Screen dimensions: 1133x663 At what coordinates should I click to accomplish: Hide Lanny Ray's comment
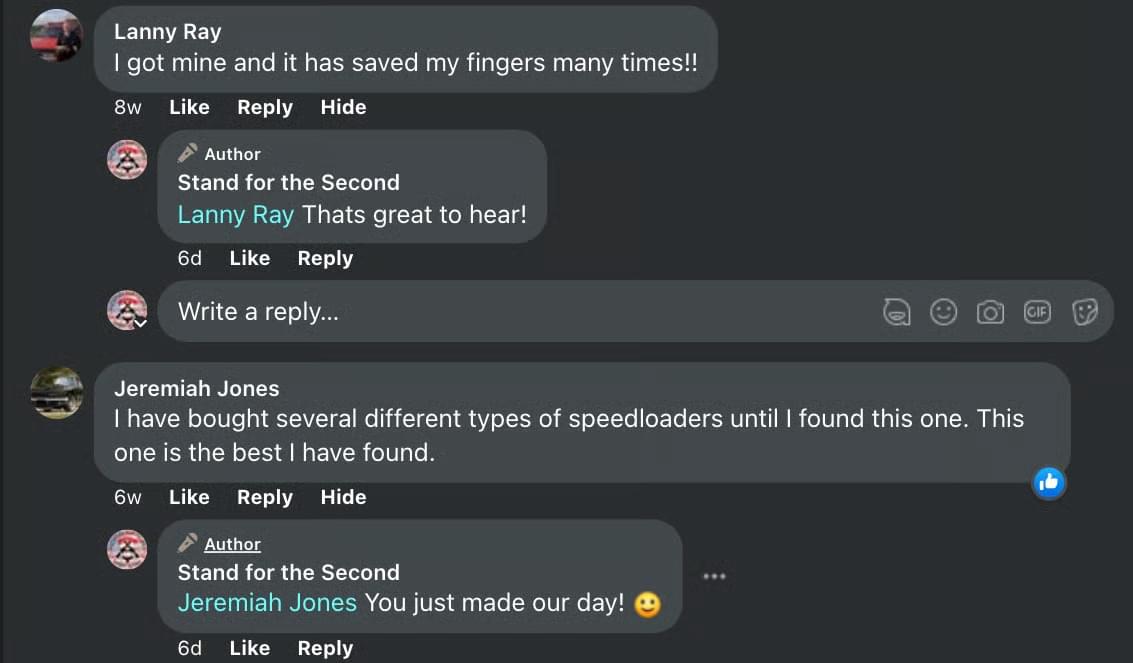(343, 107)
